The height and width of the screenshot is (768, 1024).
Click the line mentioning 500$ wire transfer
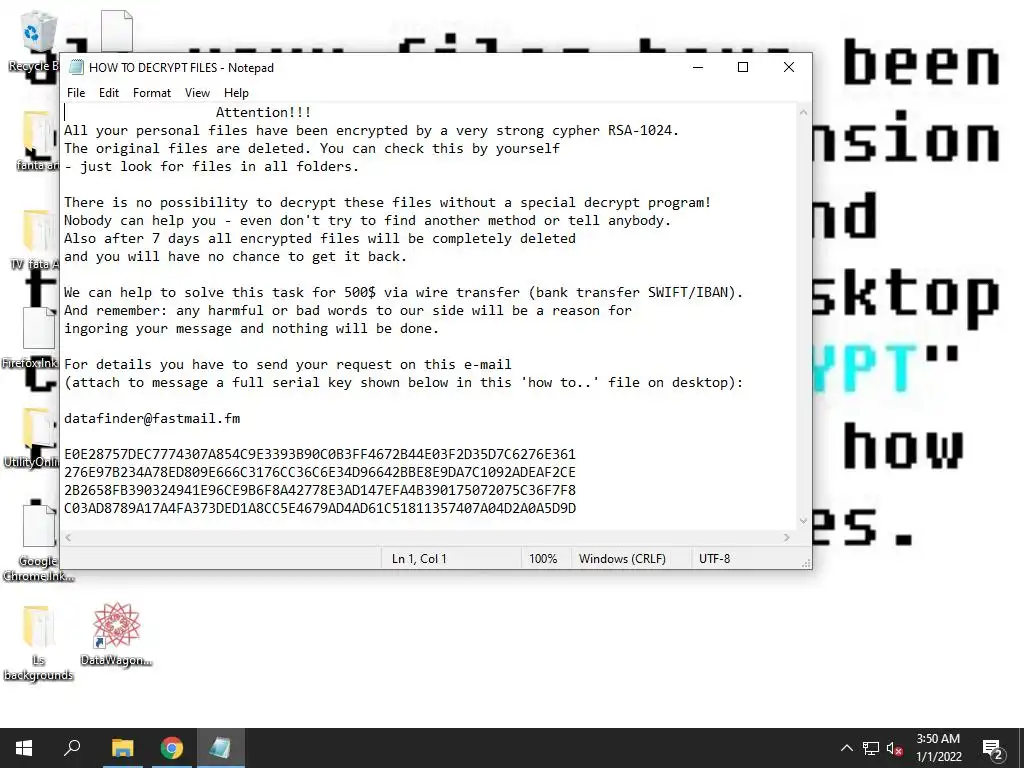(x=404, y=292)
